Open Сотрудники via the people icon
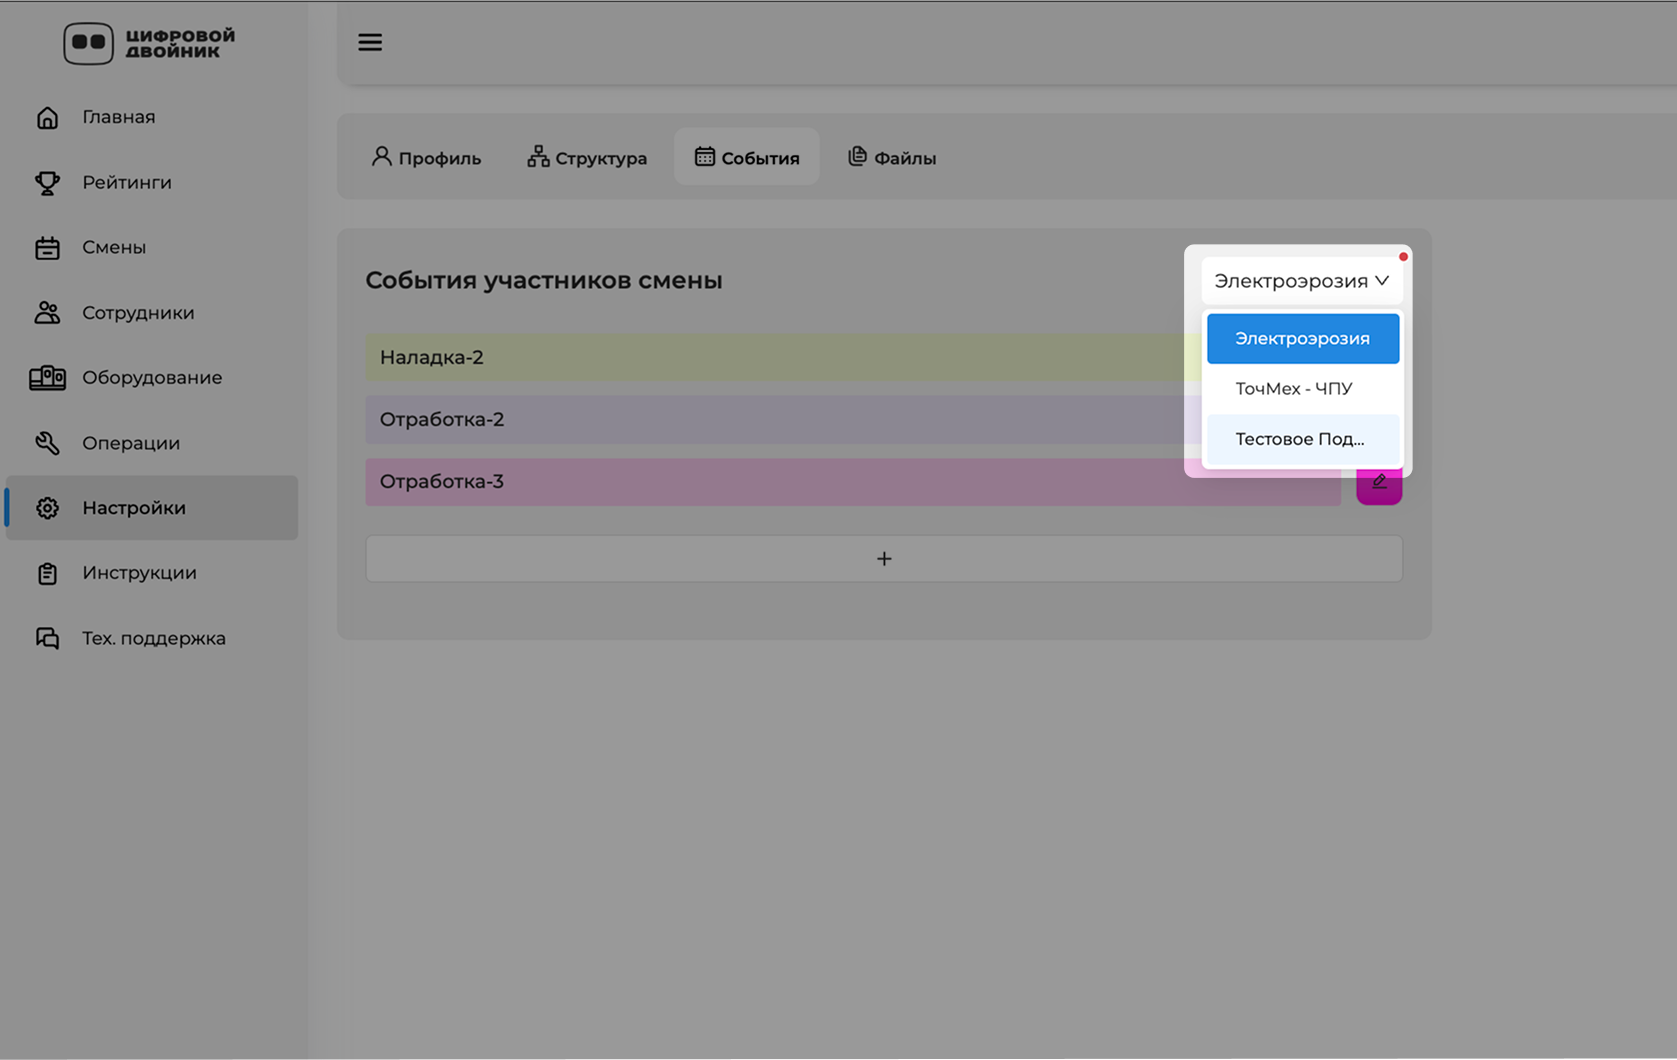The width and height of the screenshot is (1677, 1060). click(47, 313)
